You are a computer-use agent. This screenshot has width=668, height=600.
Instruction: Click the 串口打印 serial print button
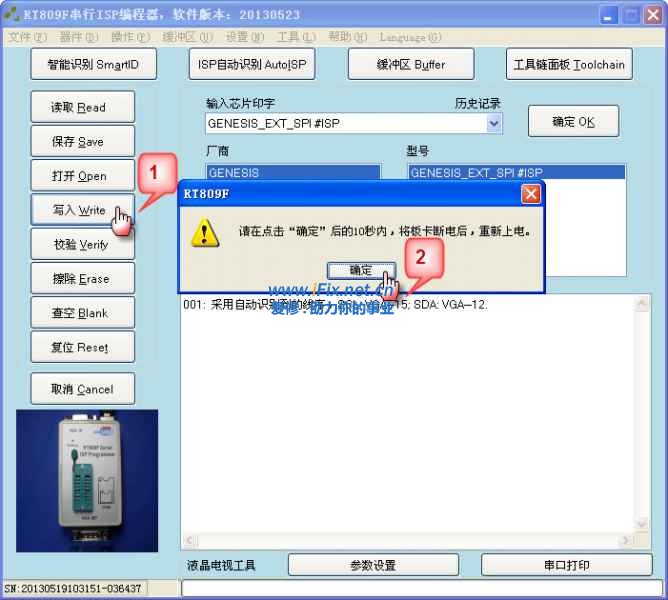pyautogui.click(x=567, y=565)
